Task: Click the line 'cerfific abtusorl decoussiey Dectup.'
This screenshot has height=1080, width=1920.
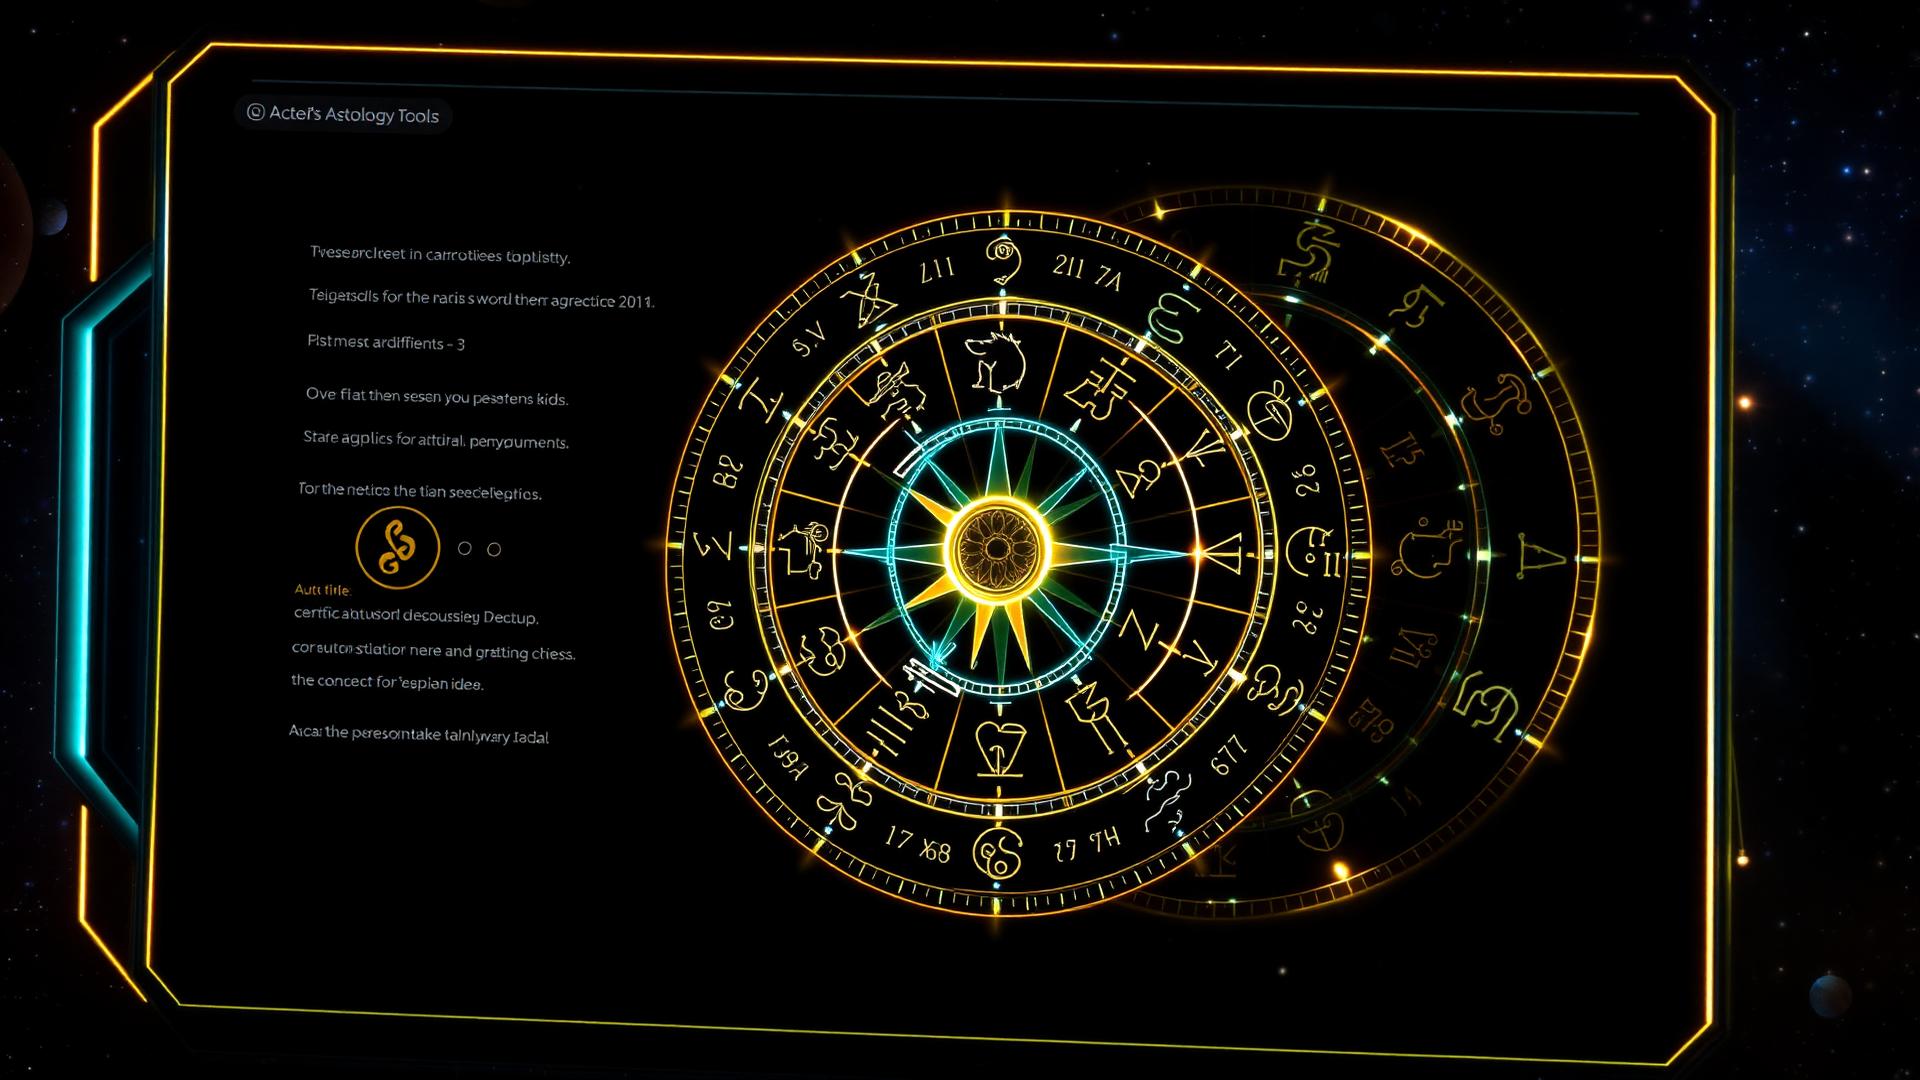Action: 416,616
